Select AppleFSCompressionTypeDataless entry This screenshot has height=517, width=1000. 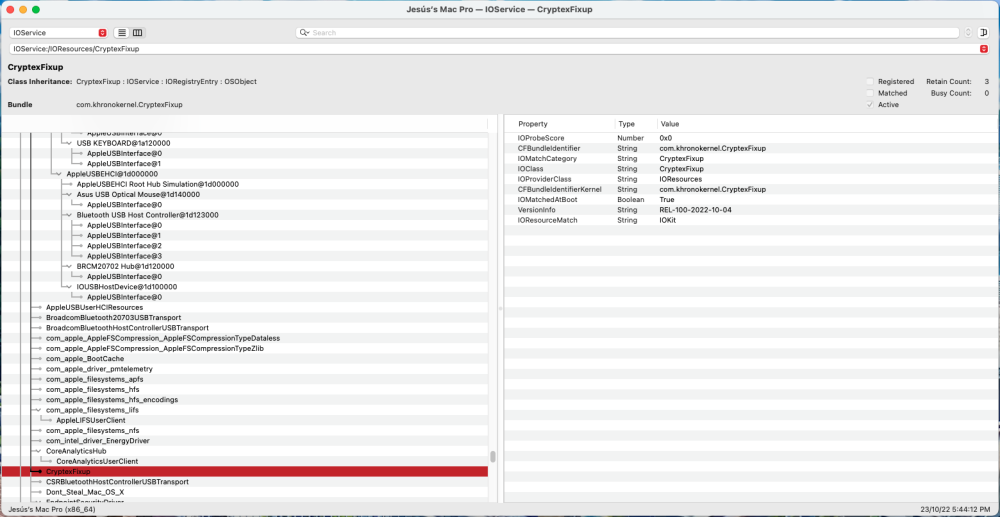163,338
